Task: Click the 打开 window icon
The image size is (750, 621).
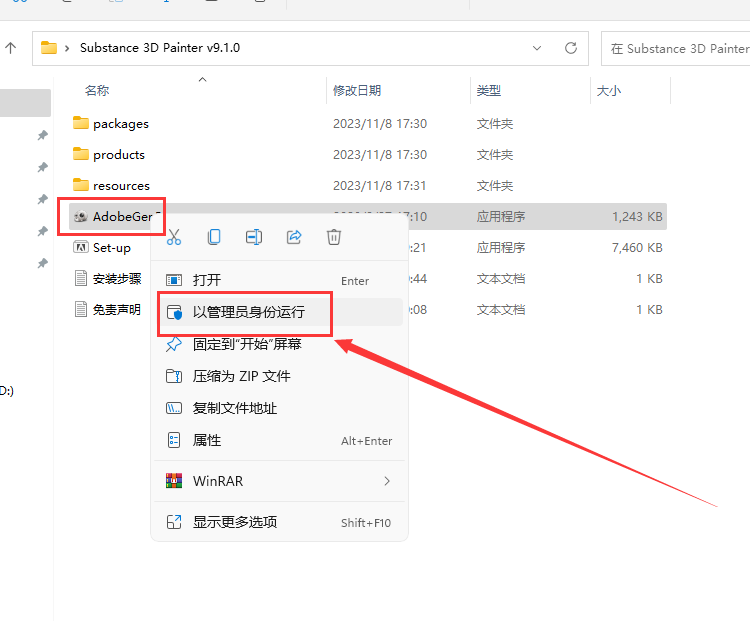Action: [x=174, y=280]
